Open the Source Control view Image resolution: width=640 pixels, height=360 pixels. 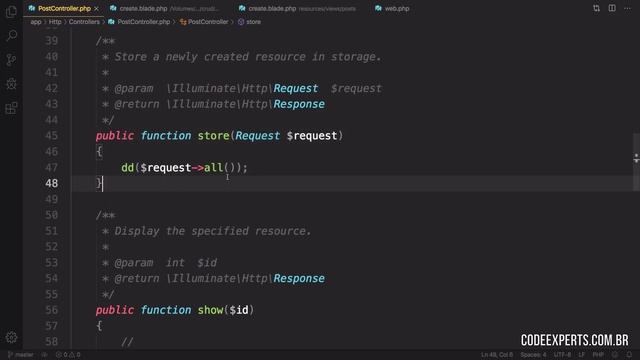(11, 60)
